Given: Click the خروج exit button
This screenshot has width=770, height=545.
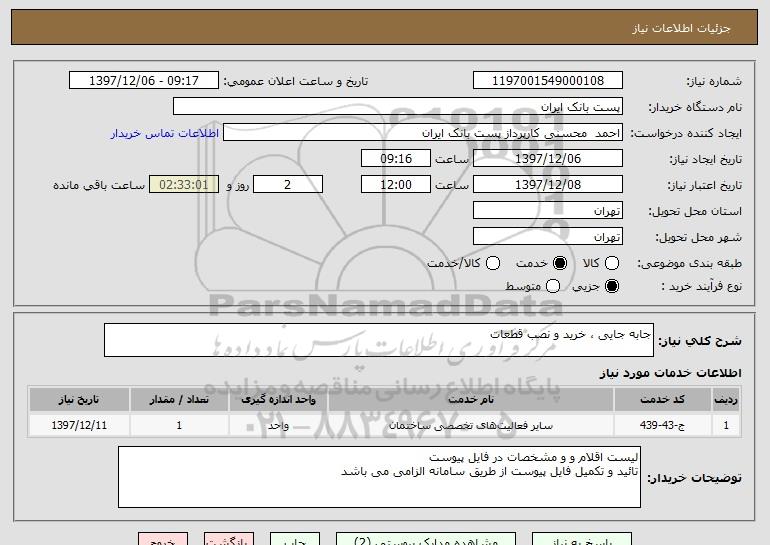Looking at the screenshot, I should [x=163, y=539].
